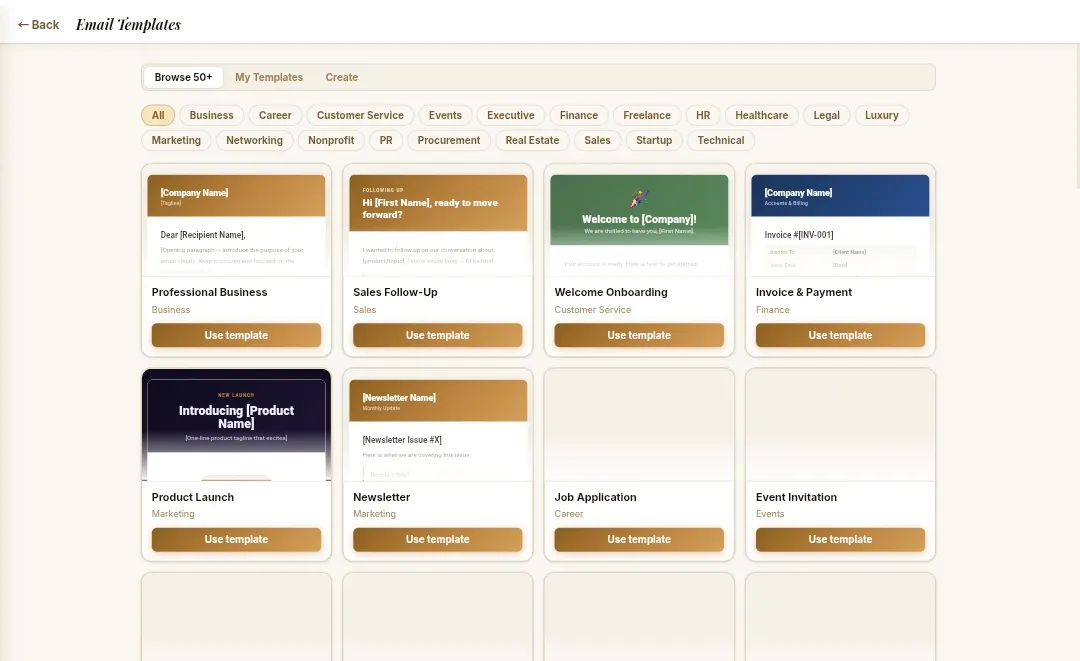Filter templates by Business category
The image size is (1080, 661).
(211, 115)
